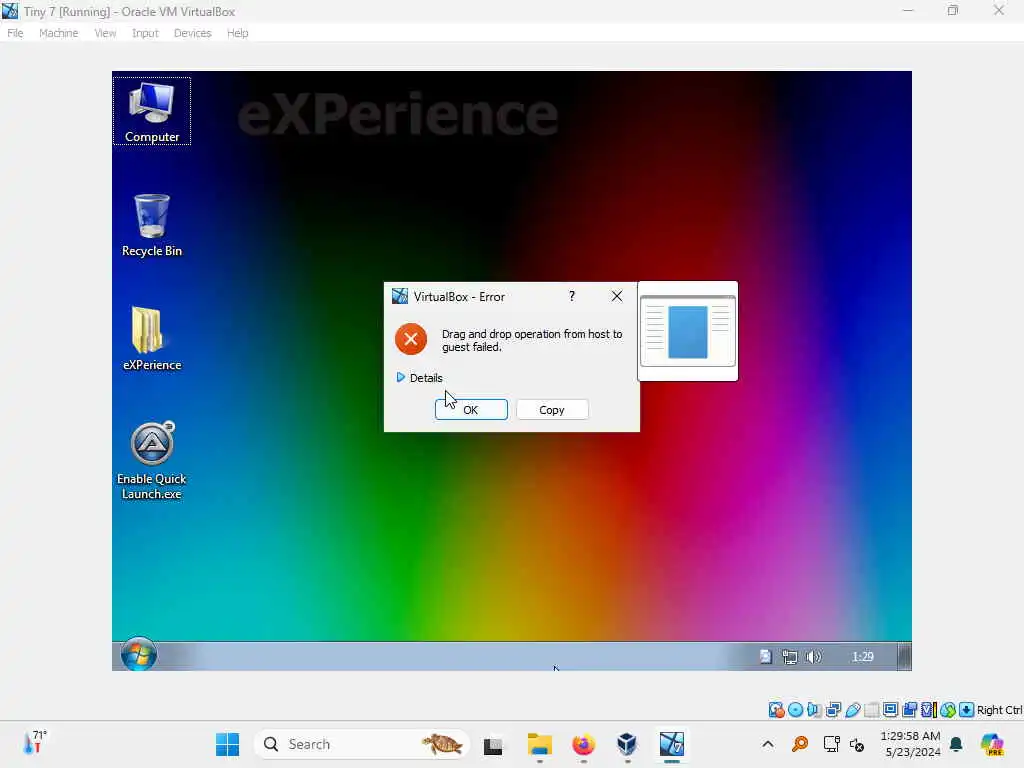Click the audio status bar icon

tap(814, 710)
